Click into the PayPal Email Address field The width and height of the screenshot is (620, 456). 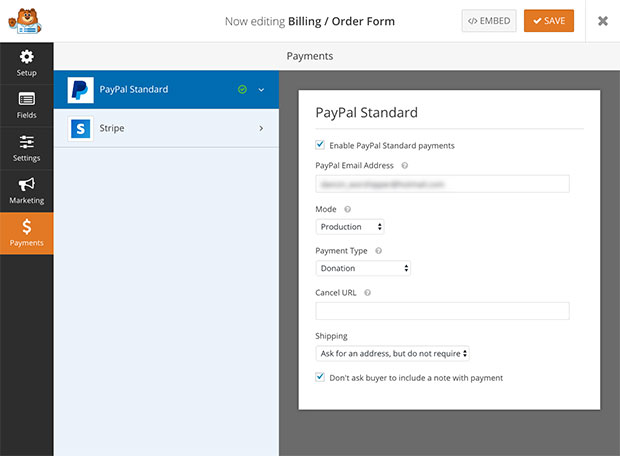coord(442,184)
